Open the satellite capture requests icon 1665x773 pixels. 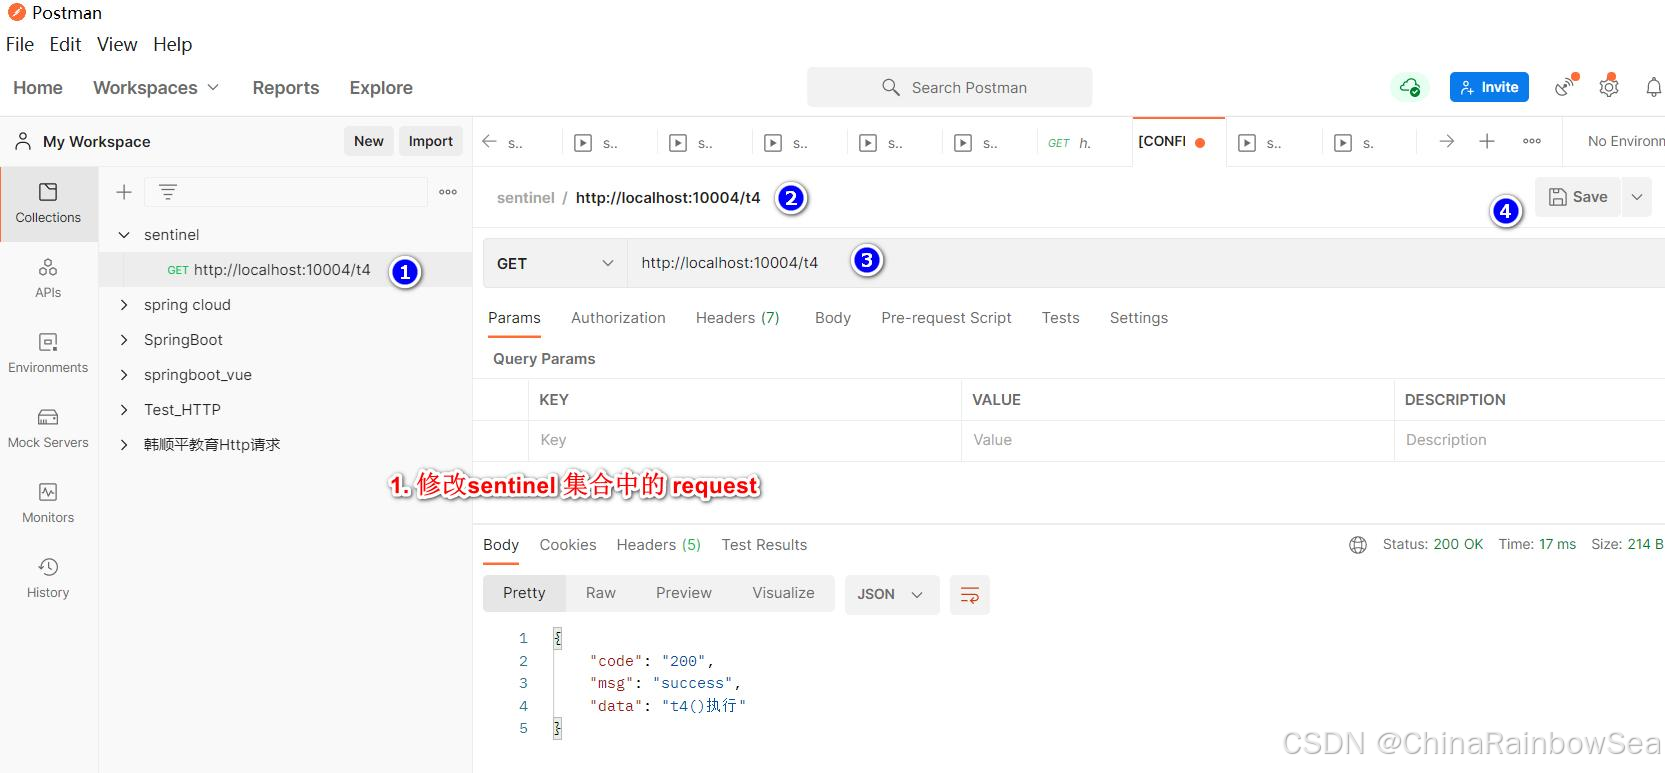tap(1566, 87)
